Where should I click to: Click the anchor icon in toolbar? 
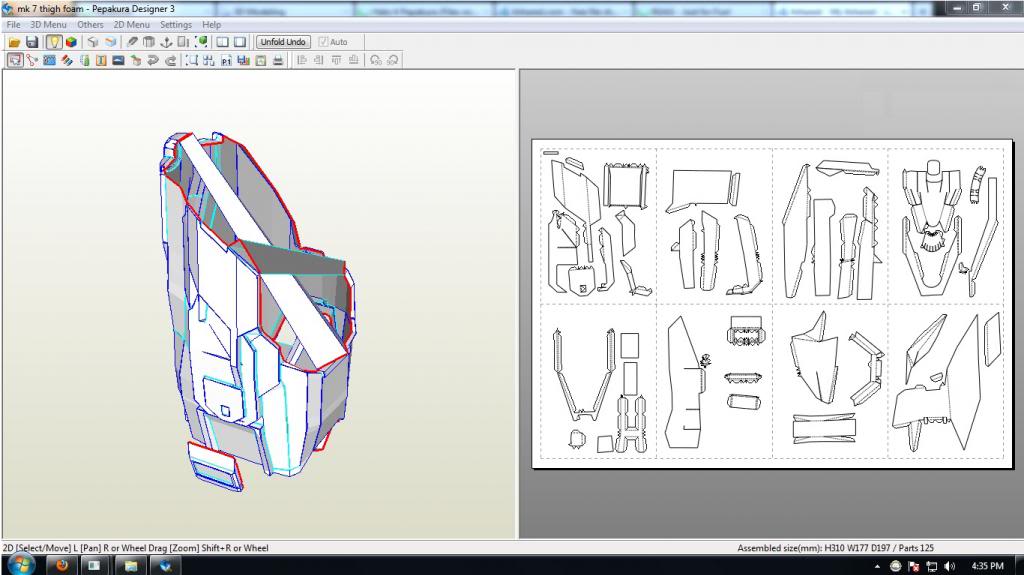tap(166, 42)
